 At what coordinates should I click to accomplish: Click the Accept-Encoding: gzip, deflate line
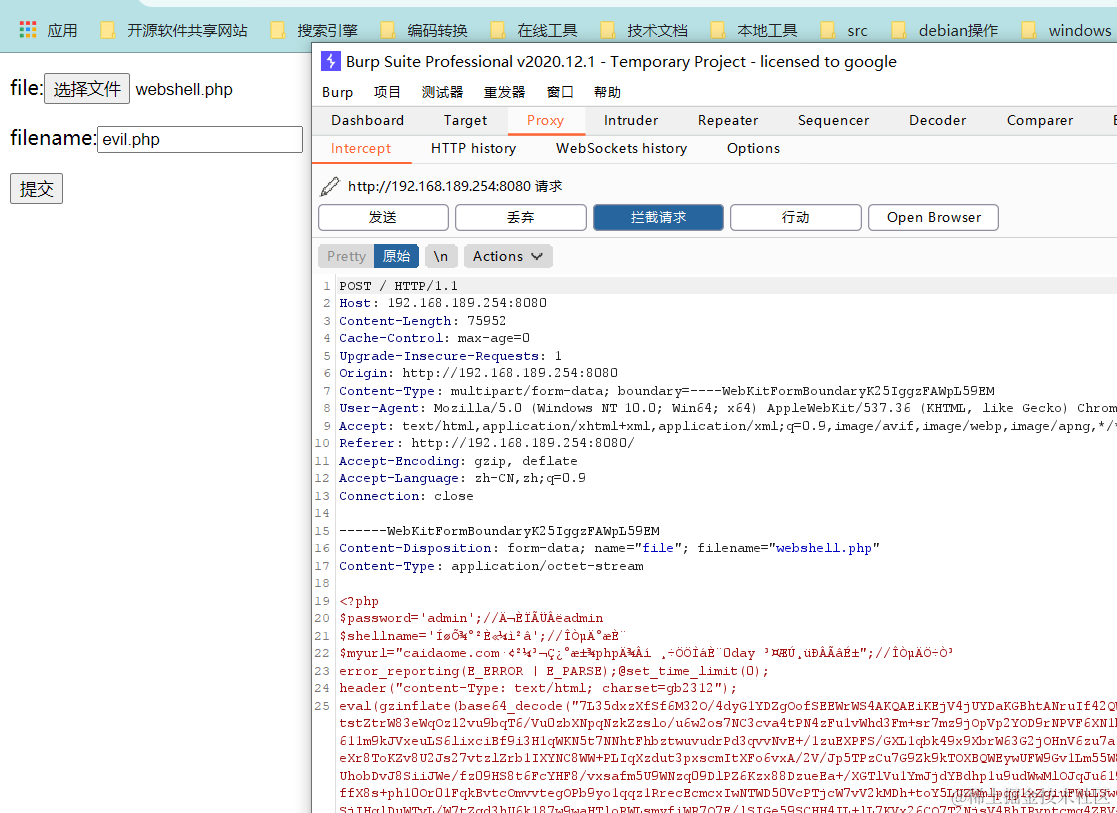(458, 460)
